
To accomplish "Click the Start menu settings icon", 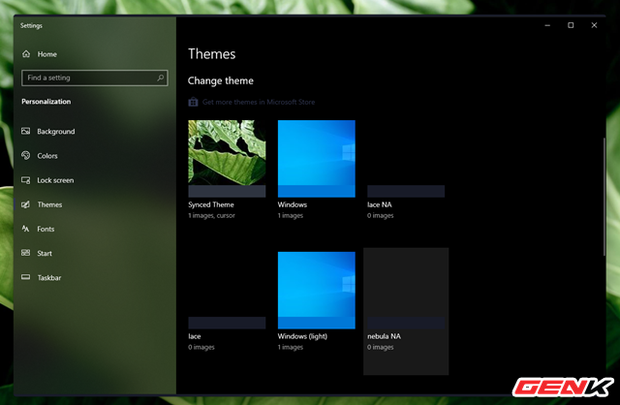I will tap(26, 253).
